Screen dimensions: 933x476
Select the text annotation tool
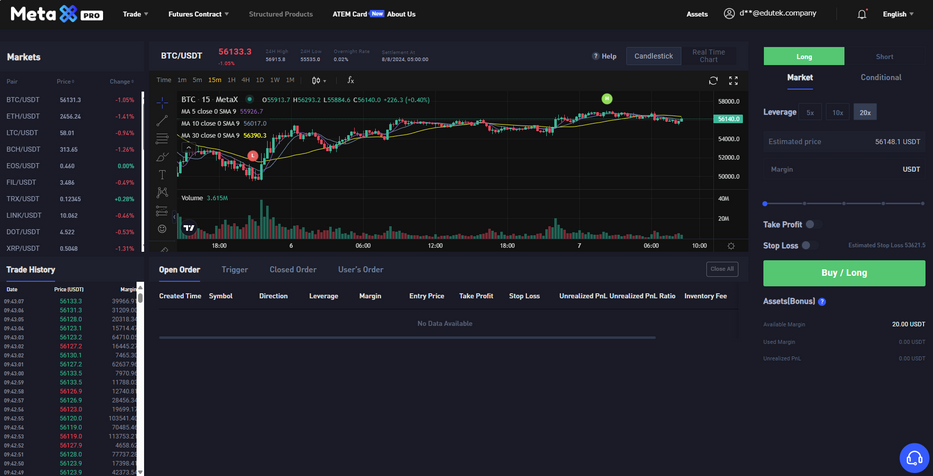pyautogui.click(x=162, y=174)
